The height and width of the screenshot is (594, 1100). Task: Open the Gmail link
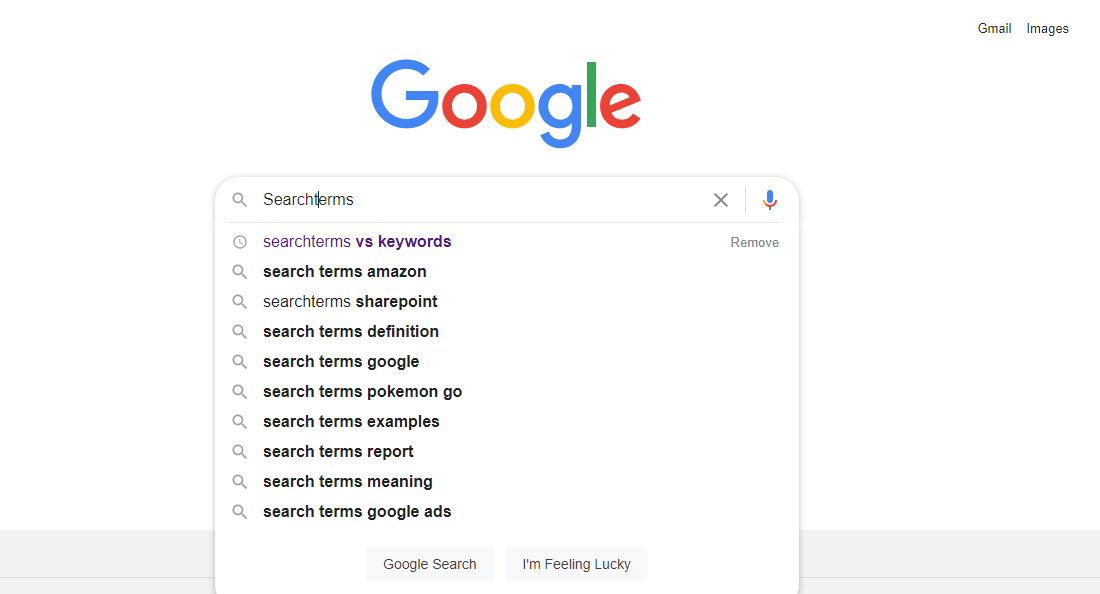point(994,28)
